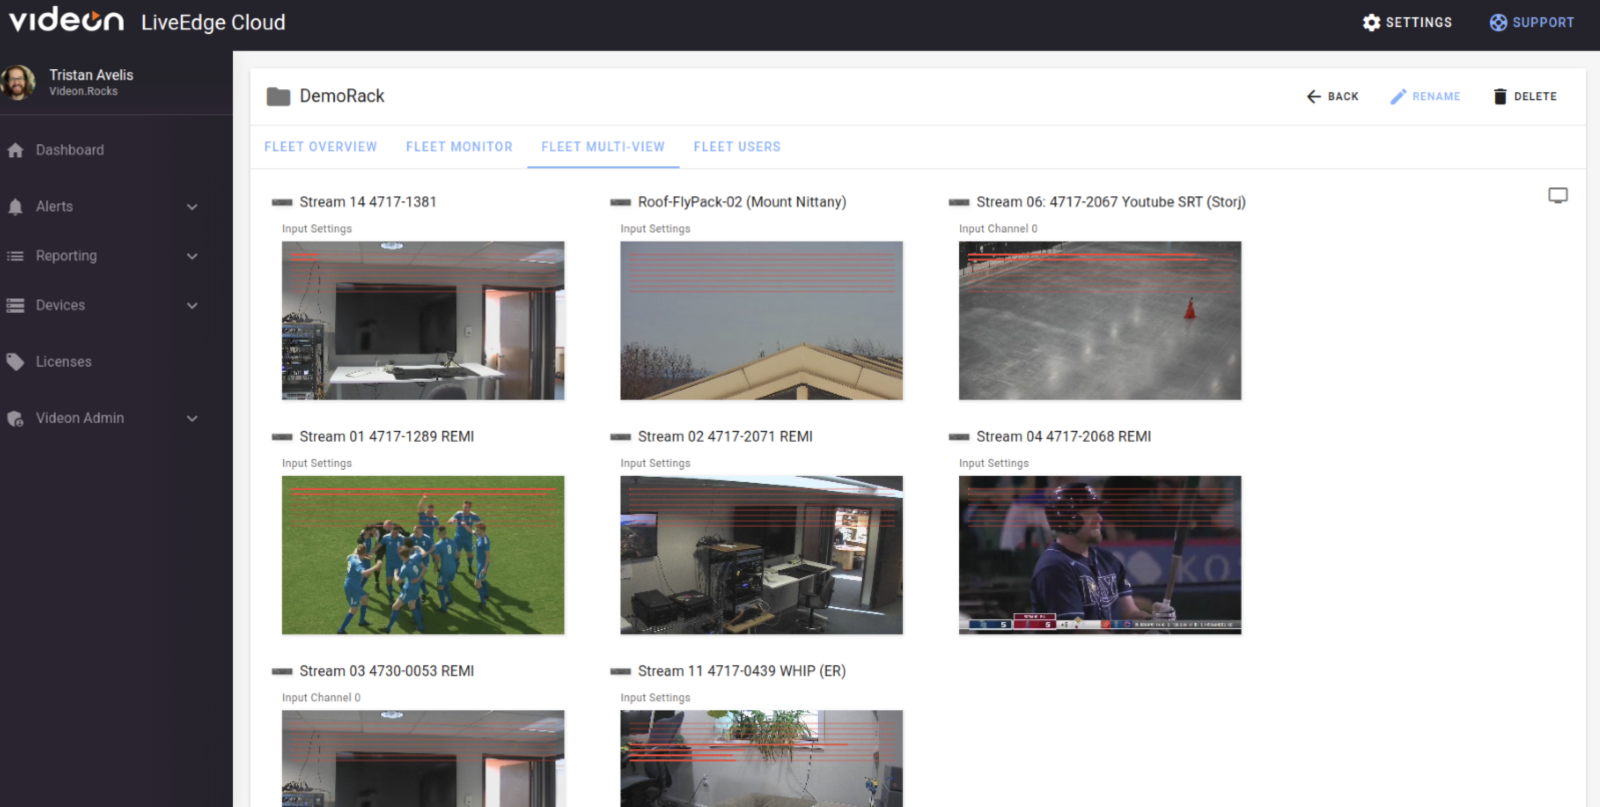Expand the Videon Admin chevron

click(x=192, y=419)
